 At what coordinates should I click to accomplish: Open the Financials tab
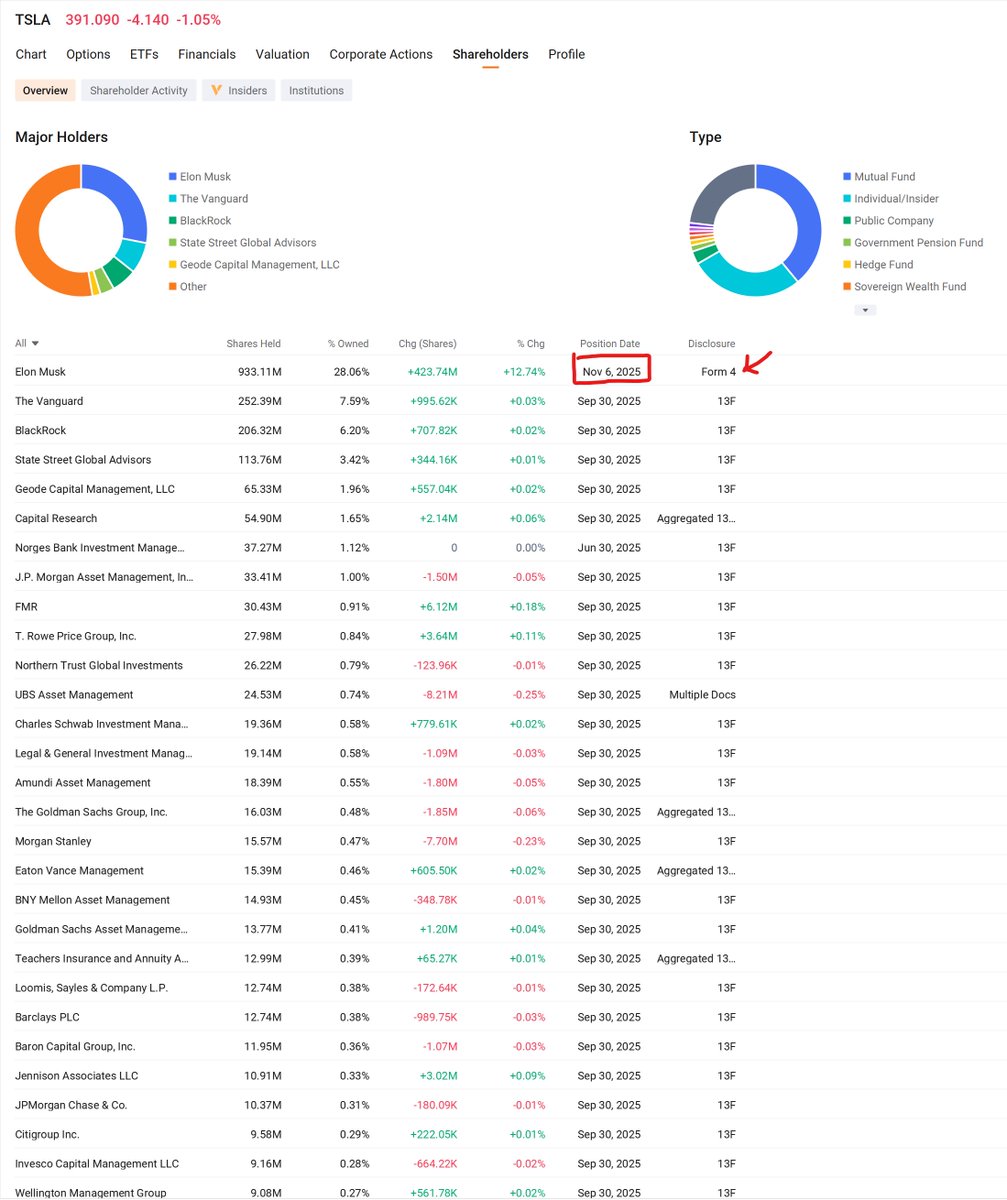207,54
